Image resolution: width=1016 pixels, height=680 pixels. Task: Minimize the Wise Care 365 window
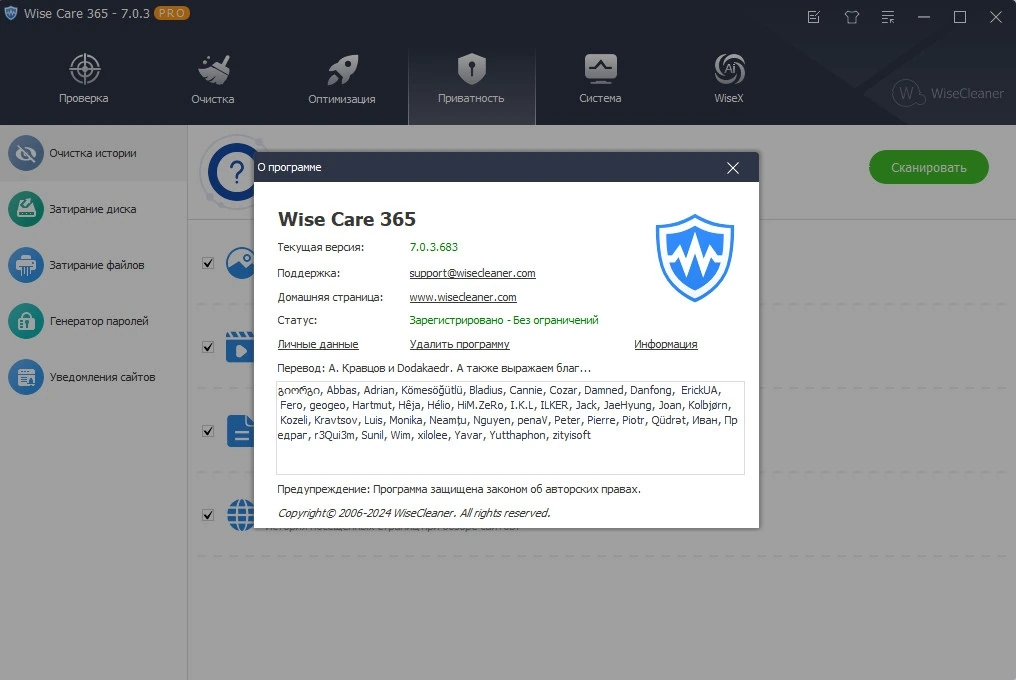tap(924, 17)
